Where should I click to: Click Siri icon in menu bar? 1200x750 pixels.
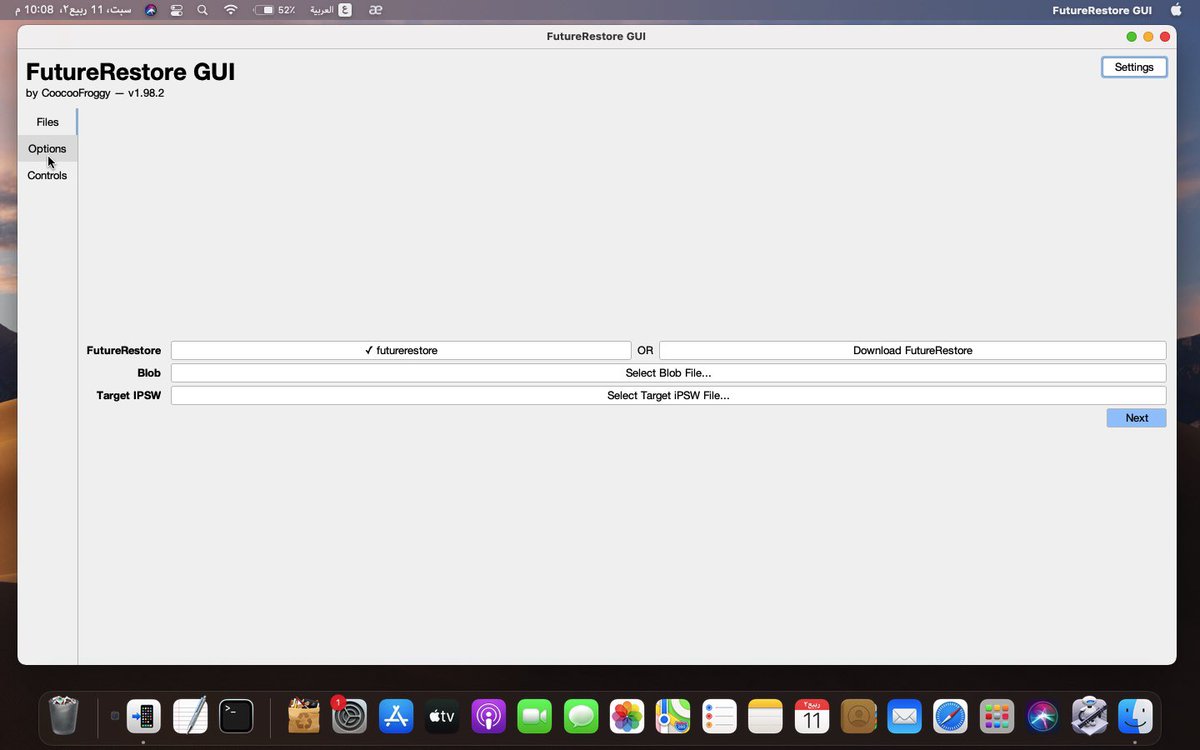pyautogui.click(x=150, y=10)
